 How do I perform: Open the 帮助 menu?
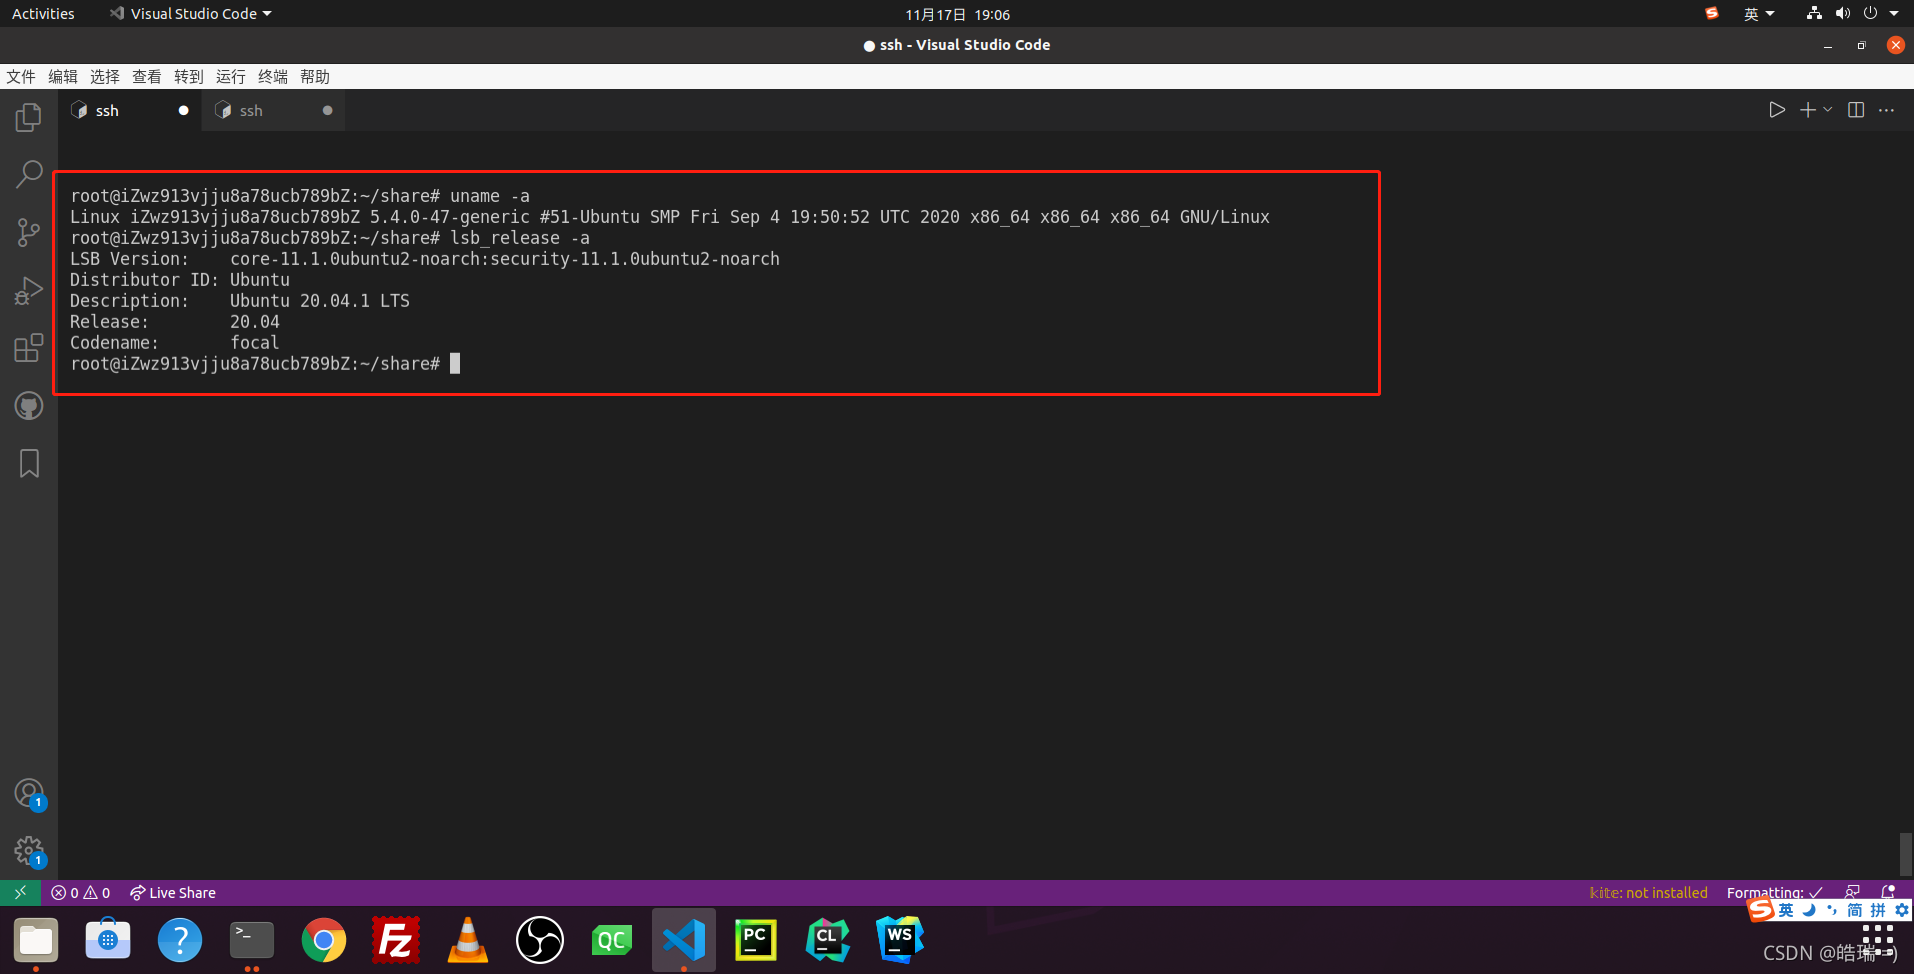[315, 77]
